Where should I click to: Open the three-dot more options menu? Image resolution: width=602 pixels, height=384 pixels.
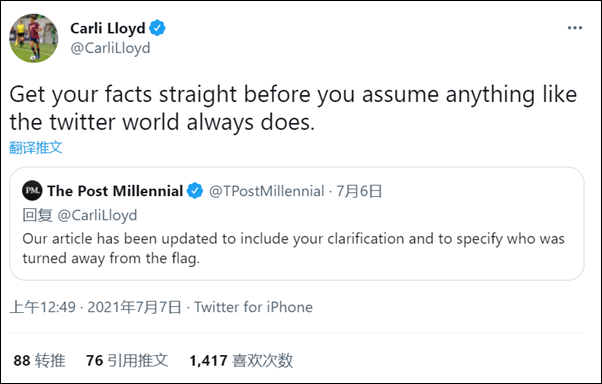pos(575,28)
